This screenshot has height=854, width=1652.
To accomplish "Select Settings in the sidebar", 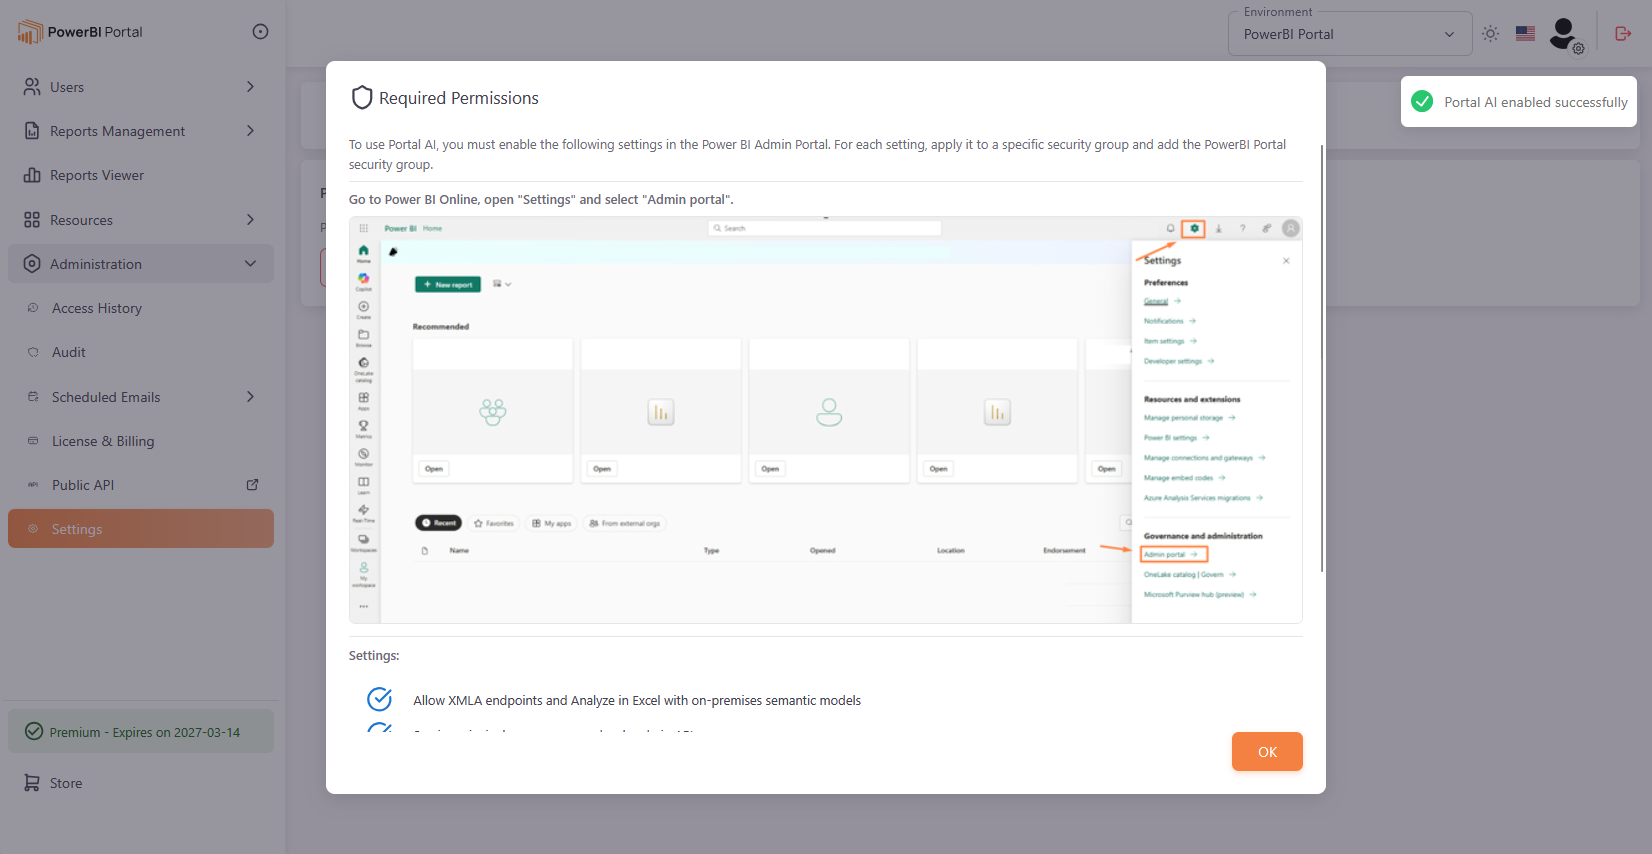I will point(140,529).
